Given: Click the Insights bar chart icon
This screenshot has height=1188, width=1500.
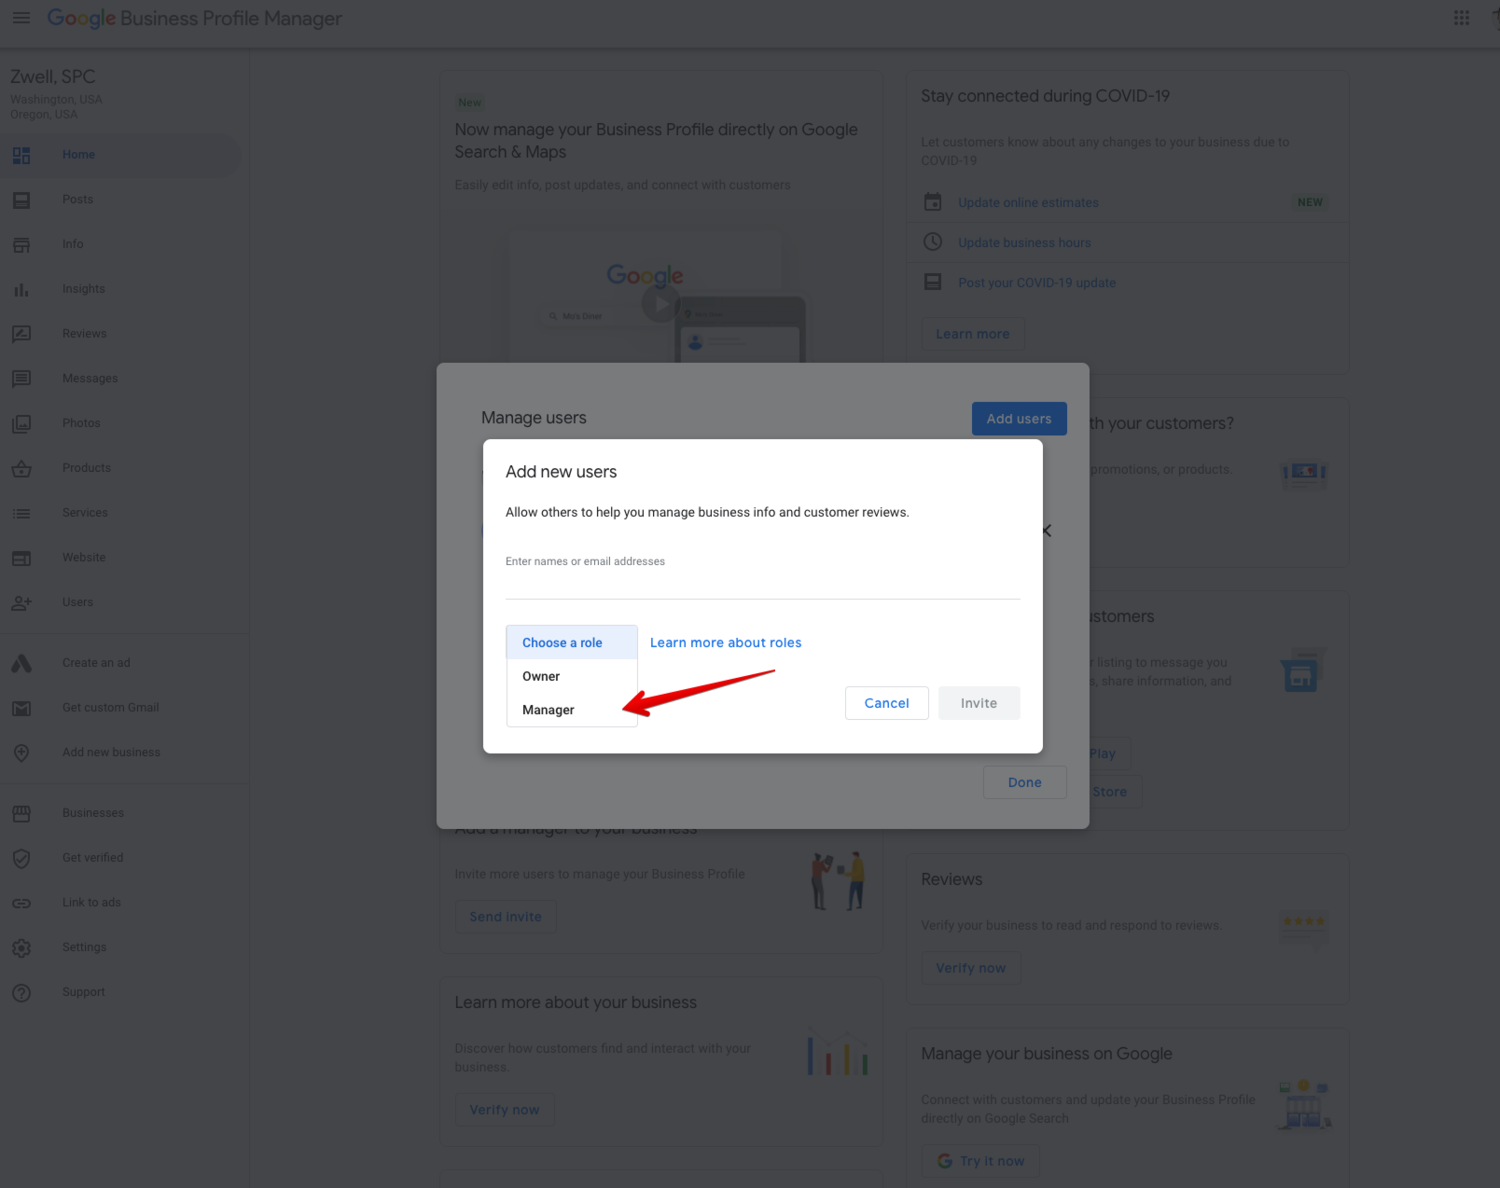Looking at the screenshot, I should pos(21,290).
